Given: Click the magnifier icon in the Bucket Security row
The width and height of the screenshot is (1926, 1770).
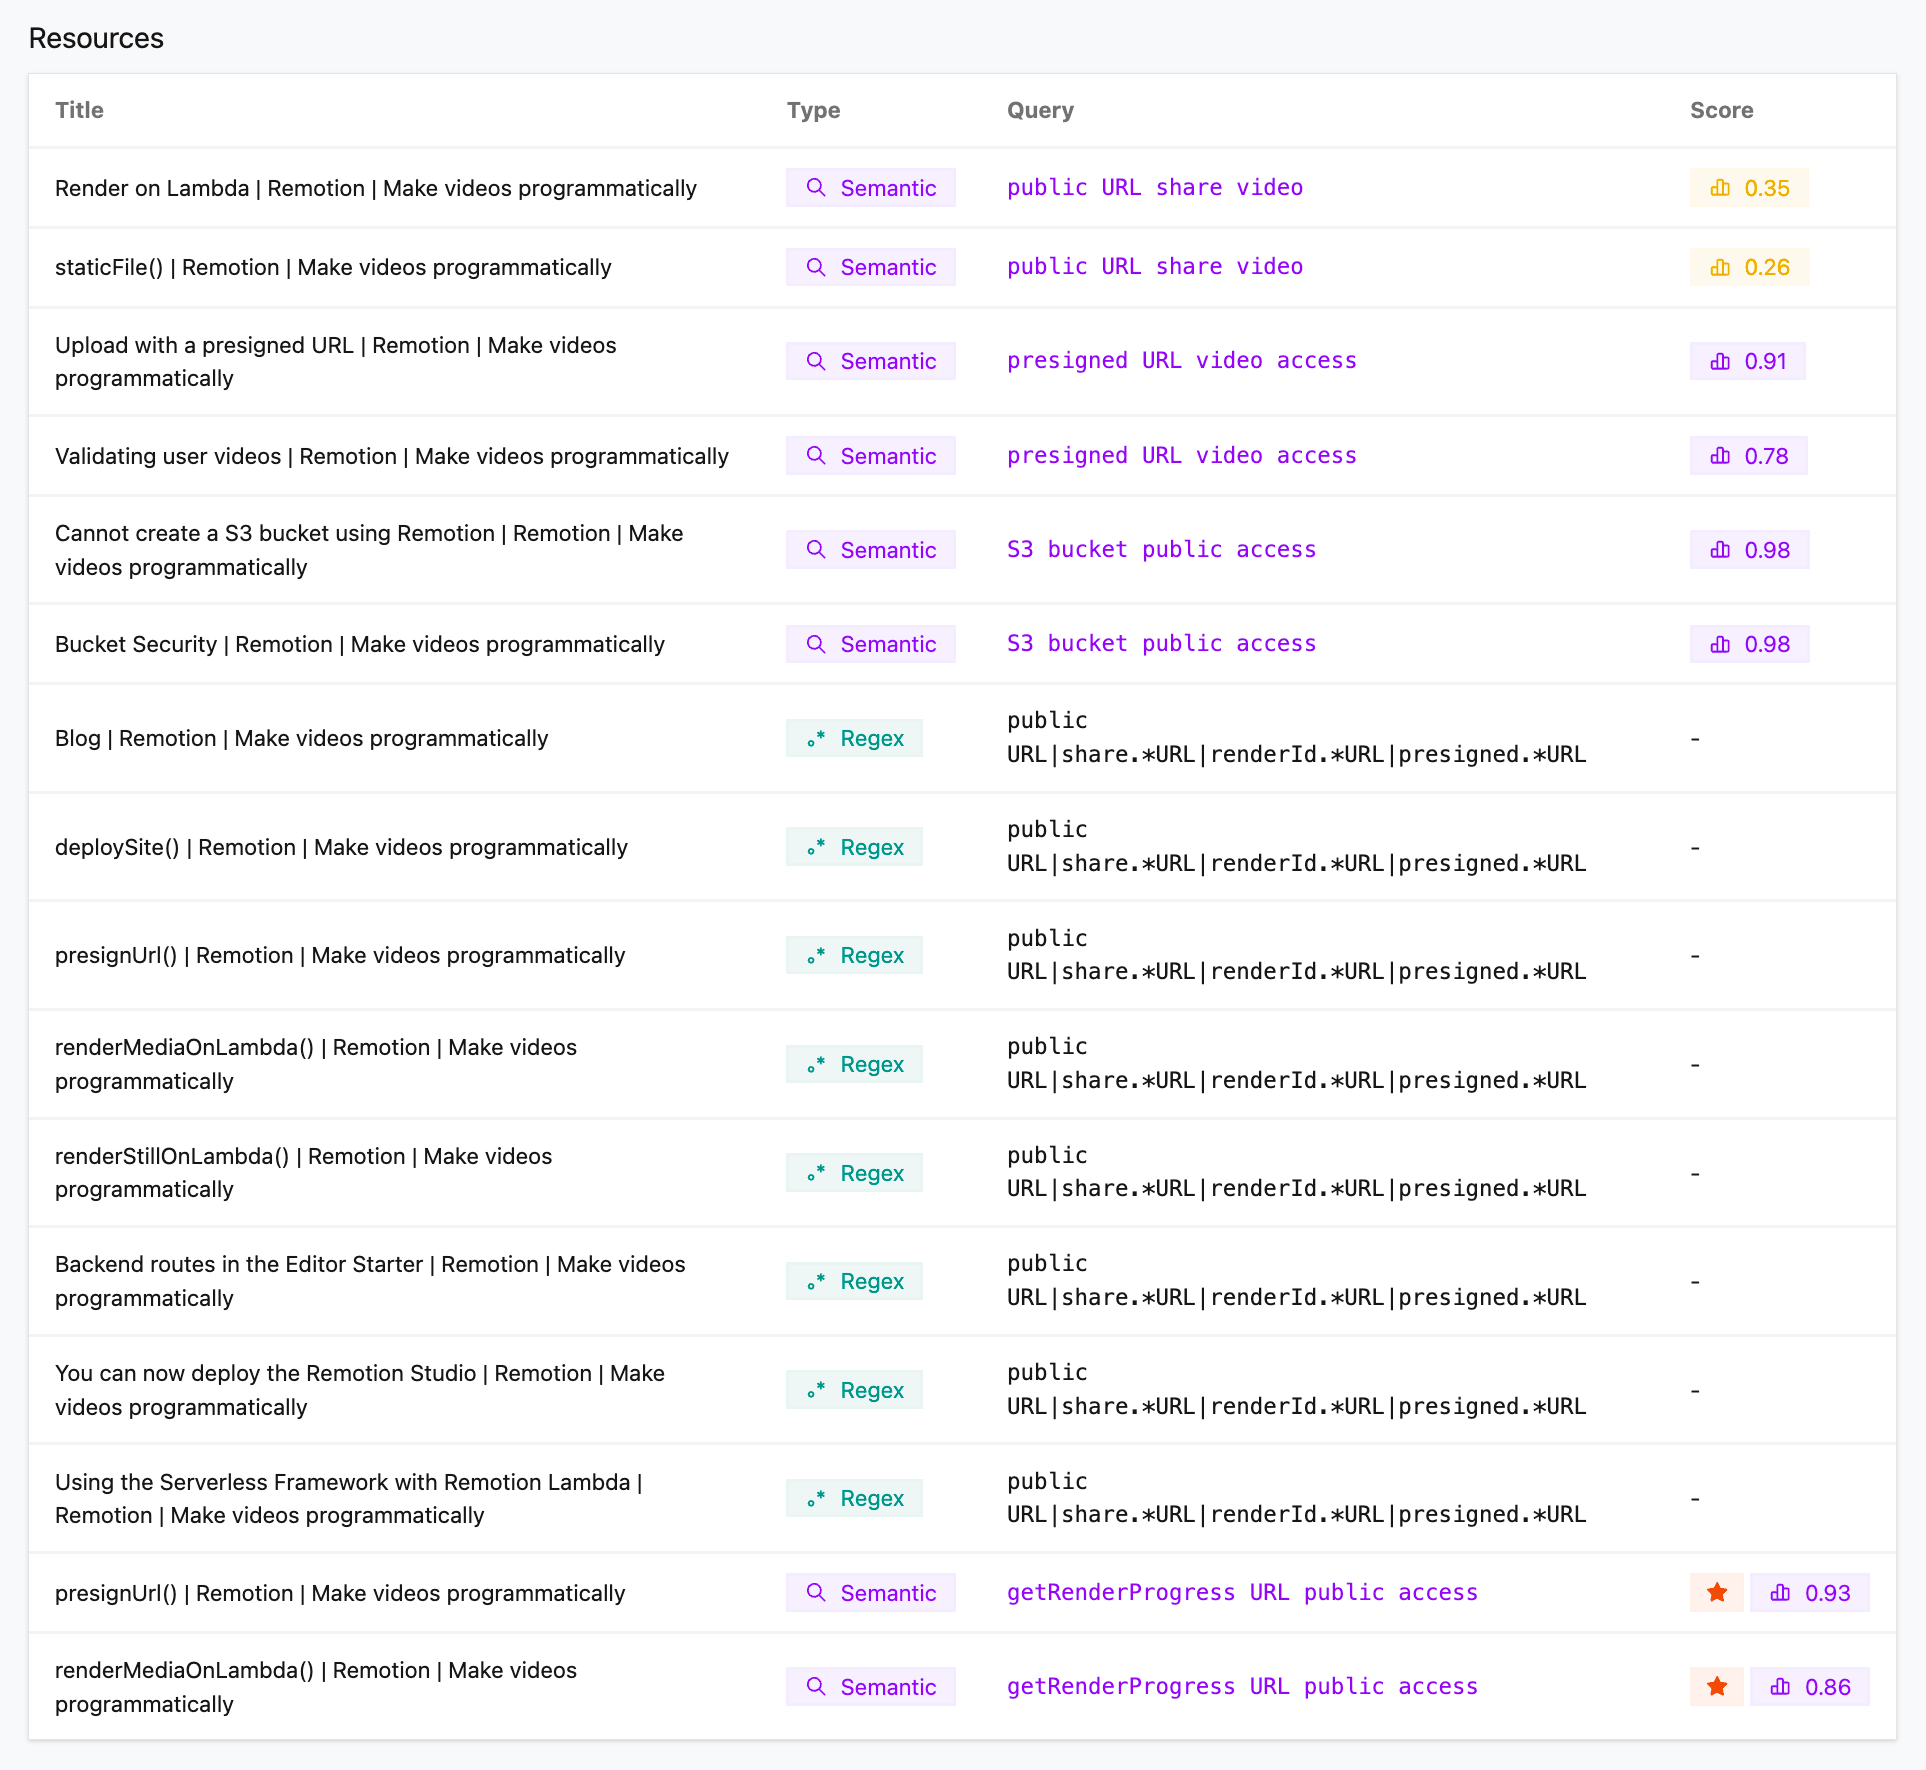Looking at the screenshot, I should (x=816, y=644).
